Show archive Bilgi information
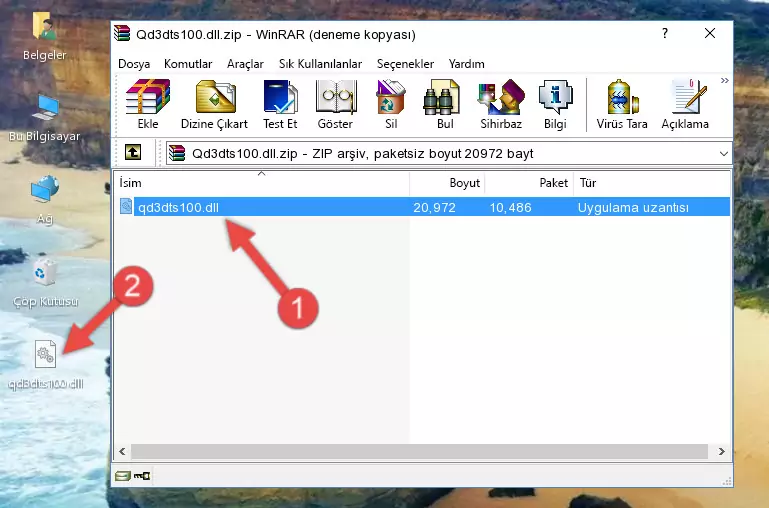 pos(555,104)
